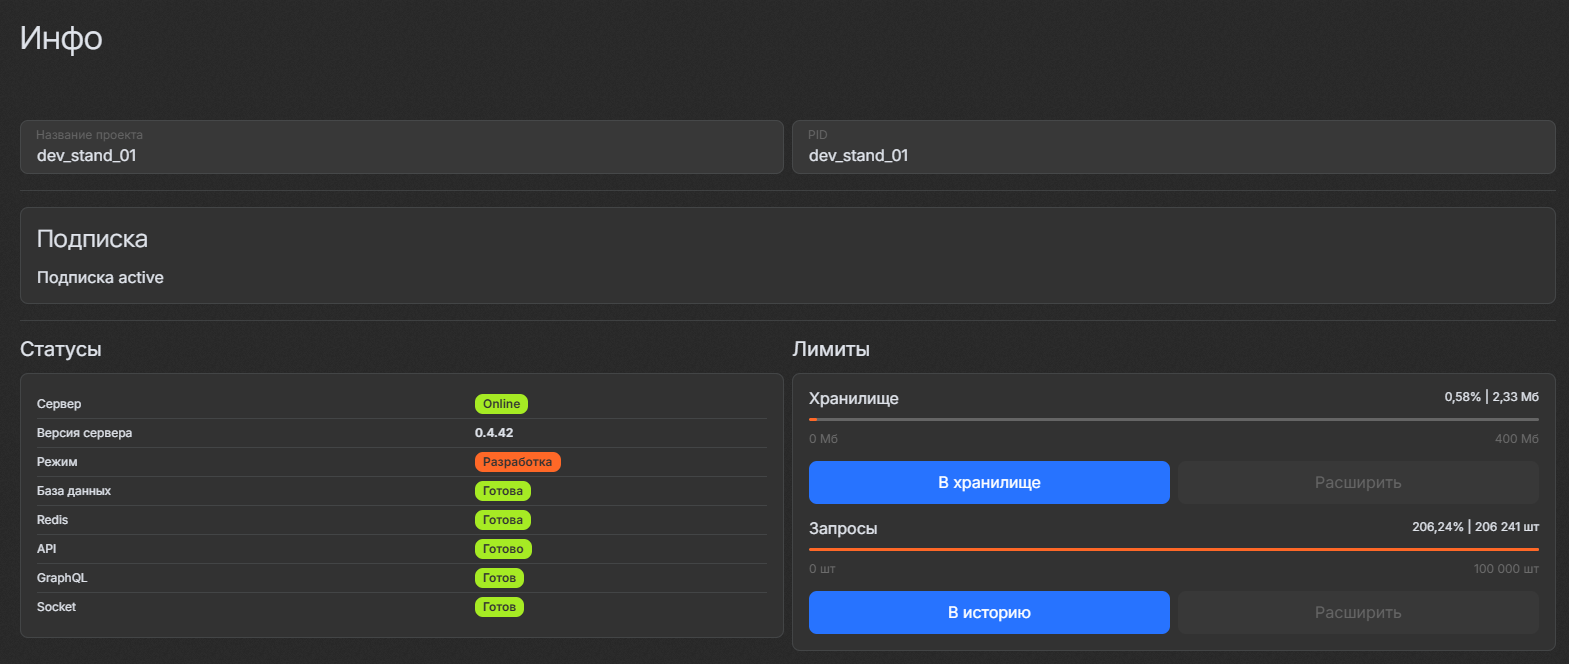The height and width of the screenshot is (664, 1569).
Task: Click Расширить button in the Хранилище section
Action: point(1357,482)
